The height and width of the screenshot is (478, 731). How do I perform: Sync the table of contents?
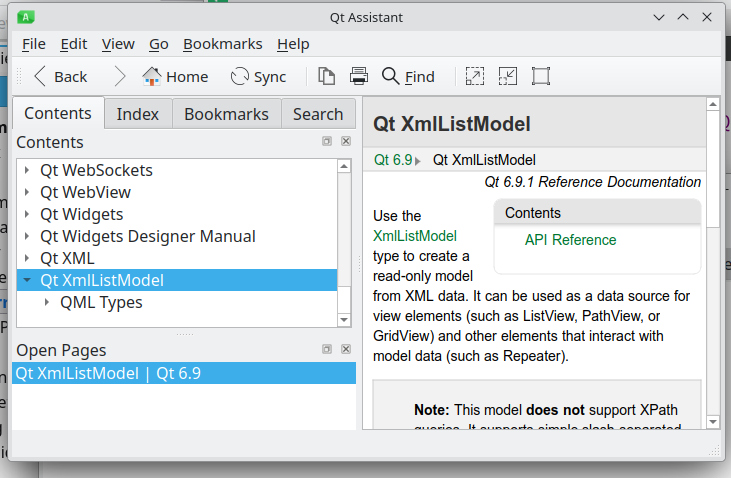(x=258, y=76)
